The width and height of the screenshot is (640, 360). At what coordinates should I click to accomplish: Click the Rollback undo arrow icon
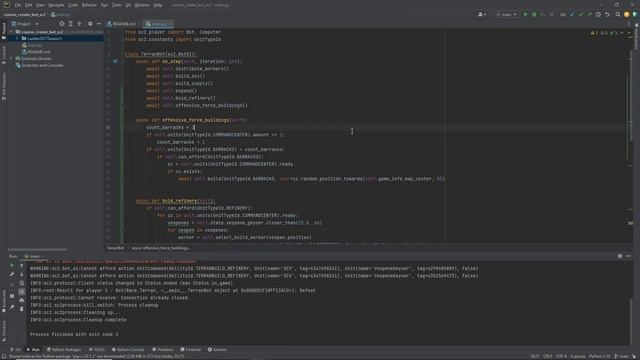point(607,14)
